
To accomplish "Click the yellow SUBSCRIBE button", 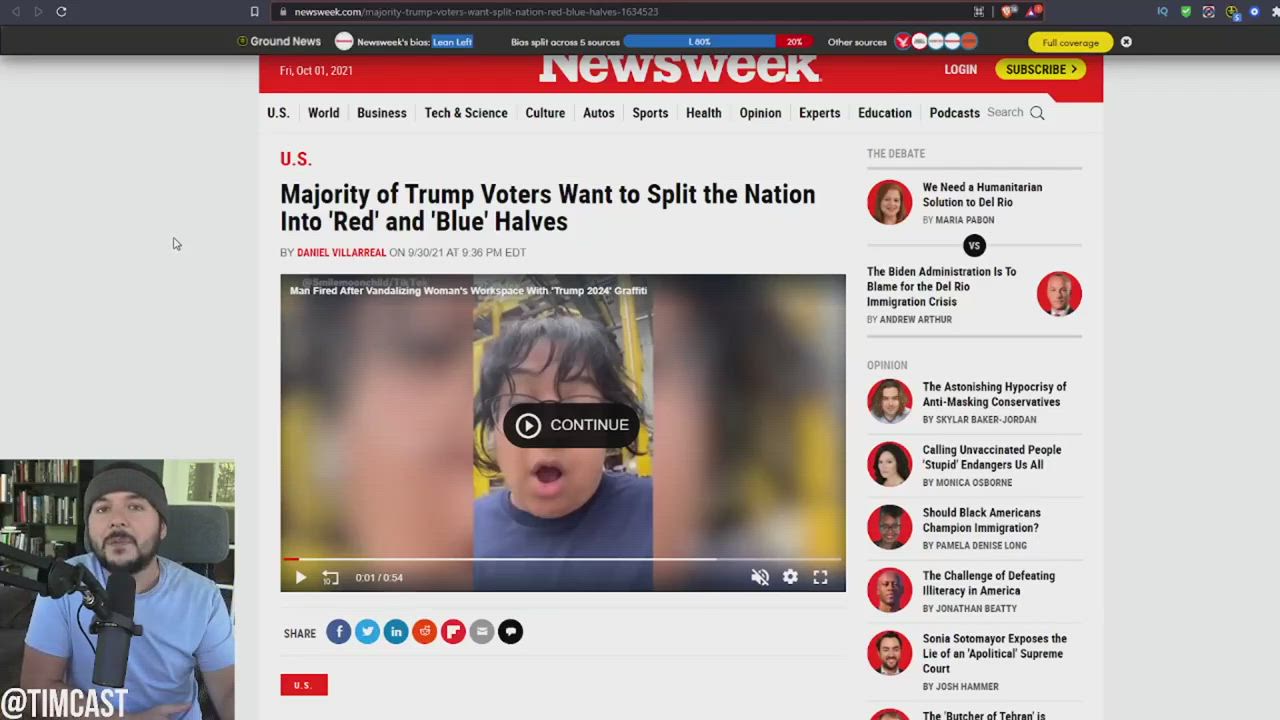I will 1040,69.
